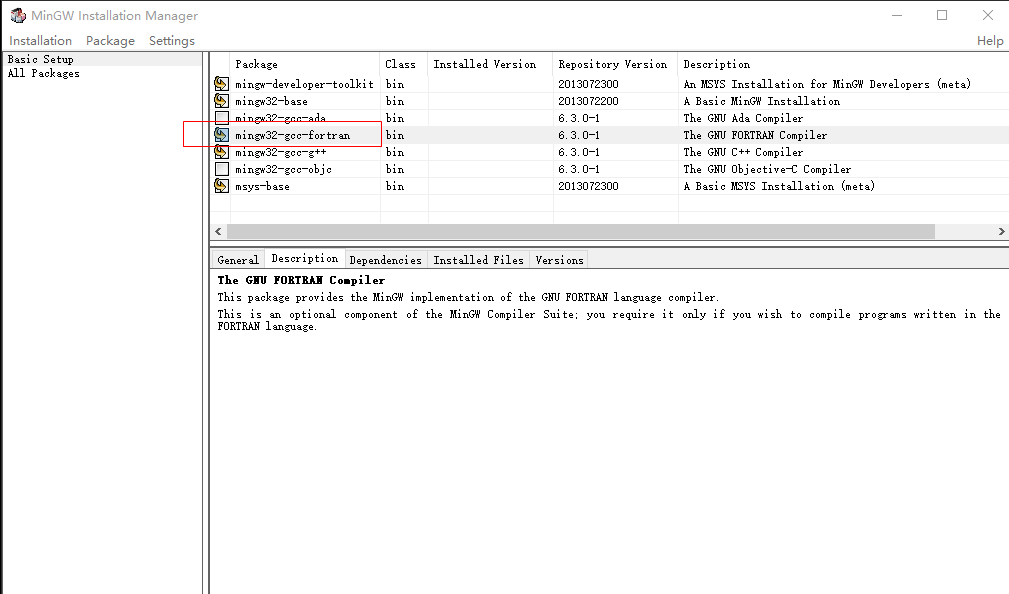The width and height of the screenshot is (1009, 594).
Task: Click the mingw-developer-toolkit package status icon
Action: pos(221,84)
